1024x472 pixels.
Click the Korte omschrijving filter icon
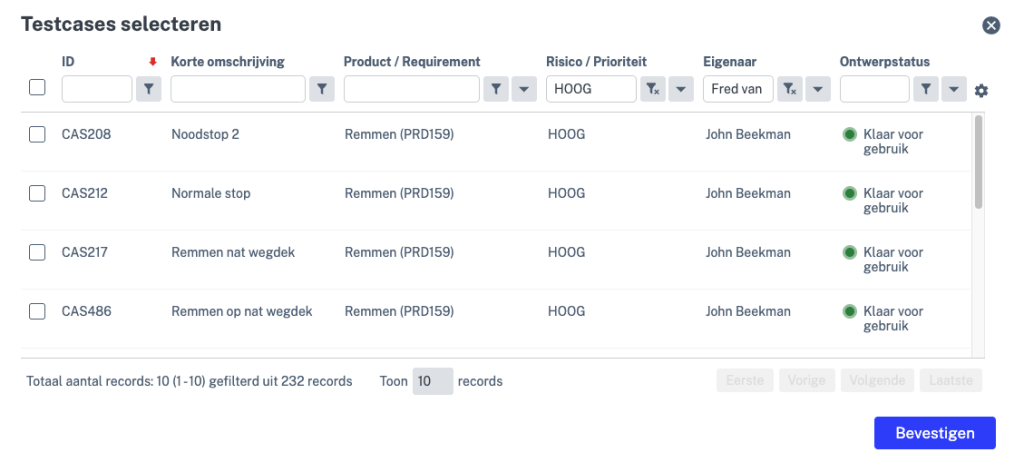click(322, 90)
